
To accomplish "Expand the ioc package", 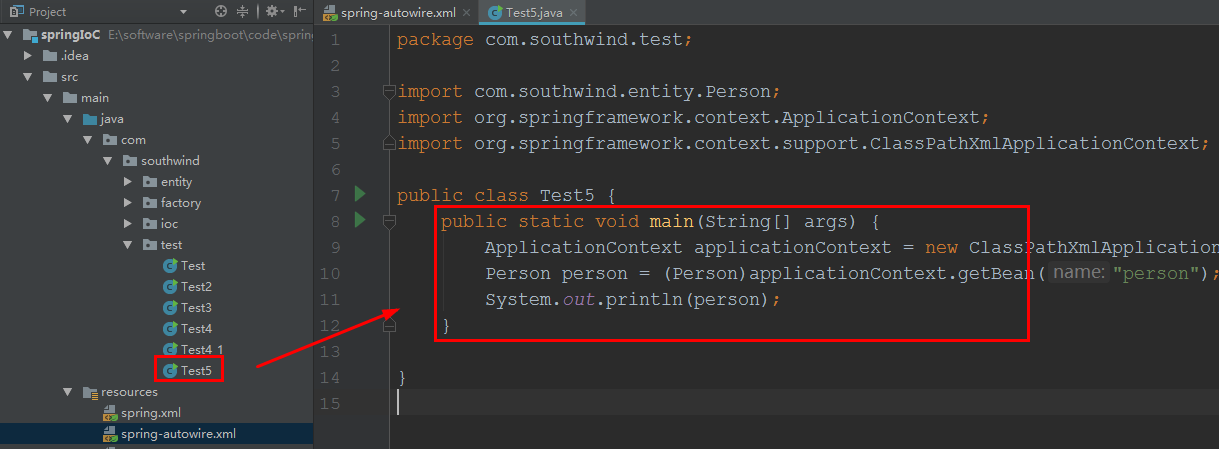I will (127, 223).
